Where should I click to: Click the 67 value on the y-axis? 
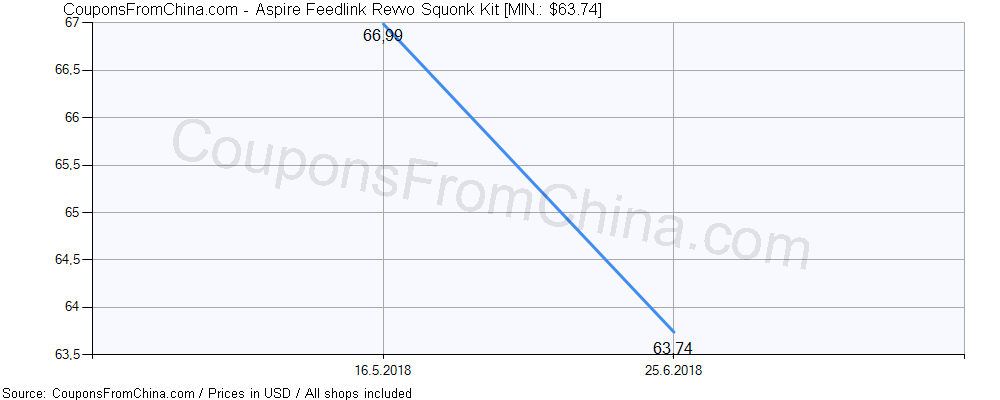coord(73,23)
